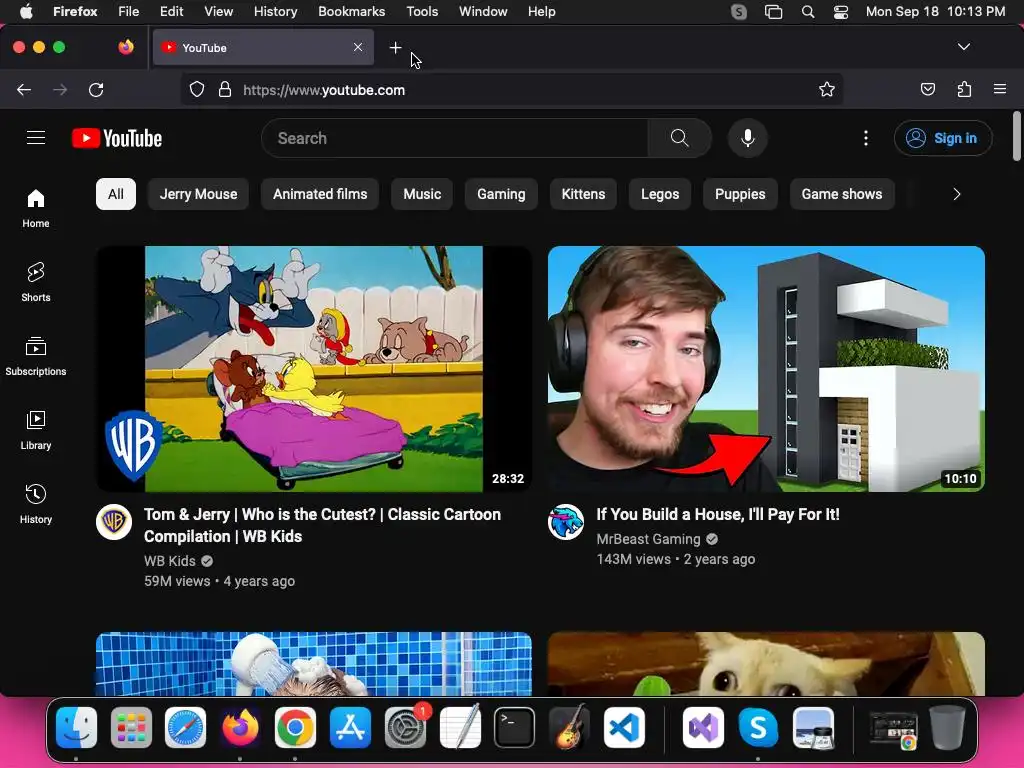Screen dimensions: 1024x768
Task: Open the Help menu
Action: tap(541, 11)
